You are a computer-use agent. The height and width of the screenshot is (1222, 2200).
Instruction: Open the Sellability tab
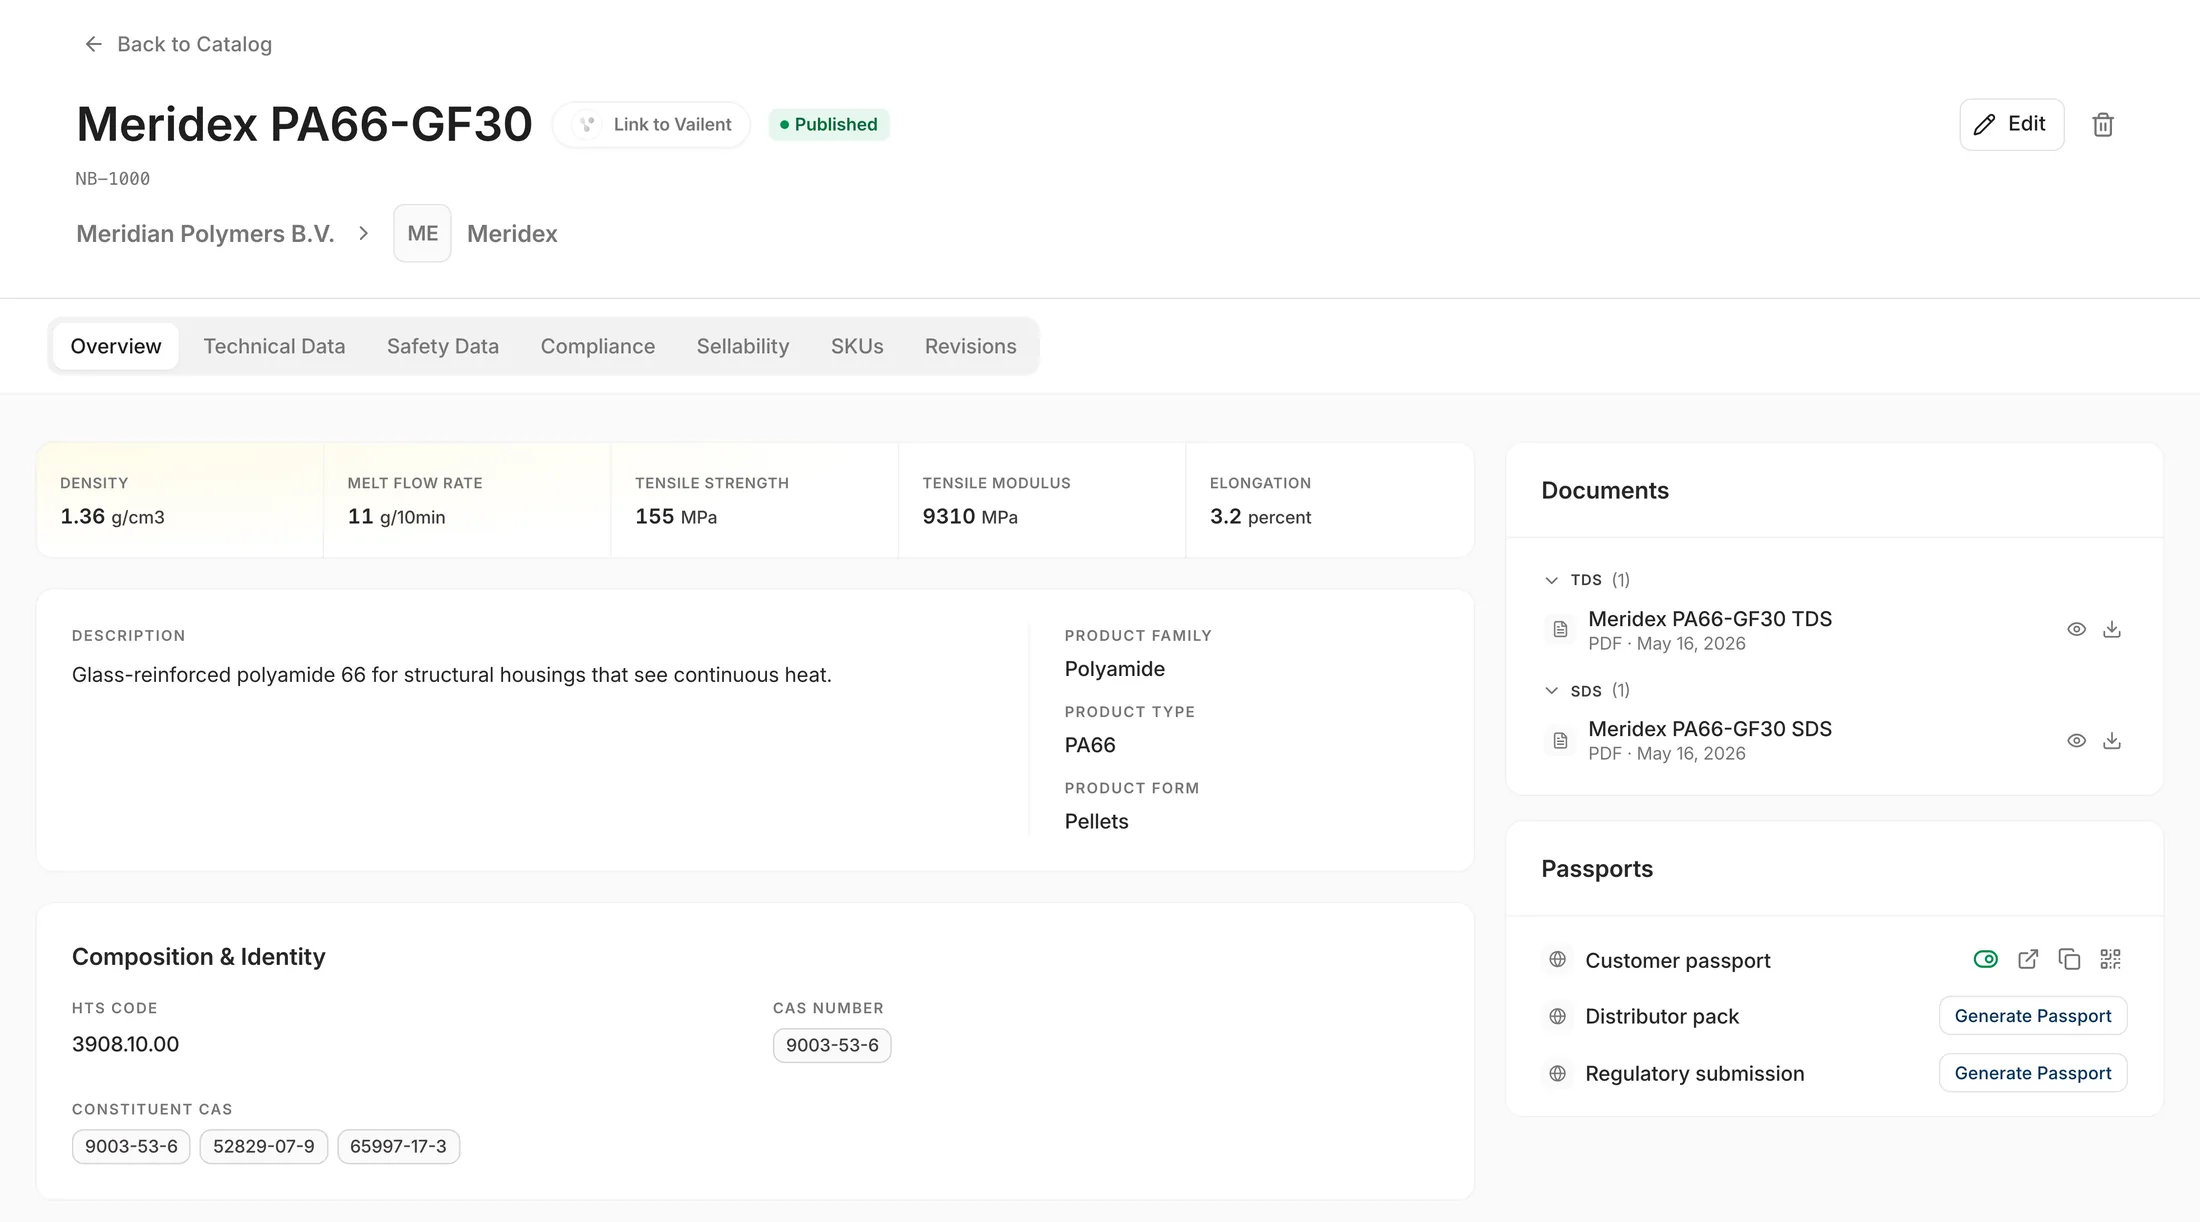tap(743, 347)
